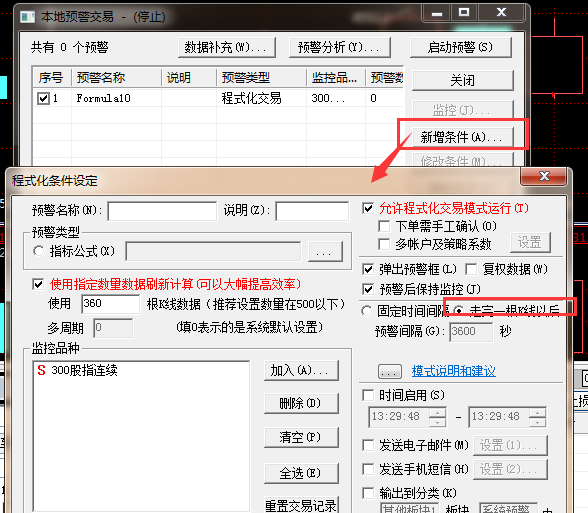Select the 指标公式(X) radio button
Screen dimensions: 588x513
pos(39,251)
